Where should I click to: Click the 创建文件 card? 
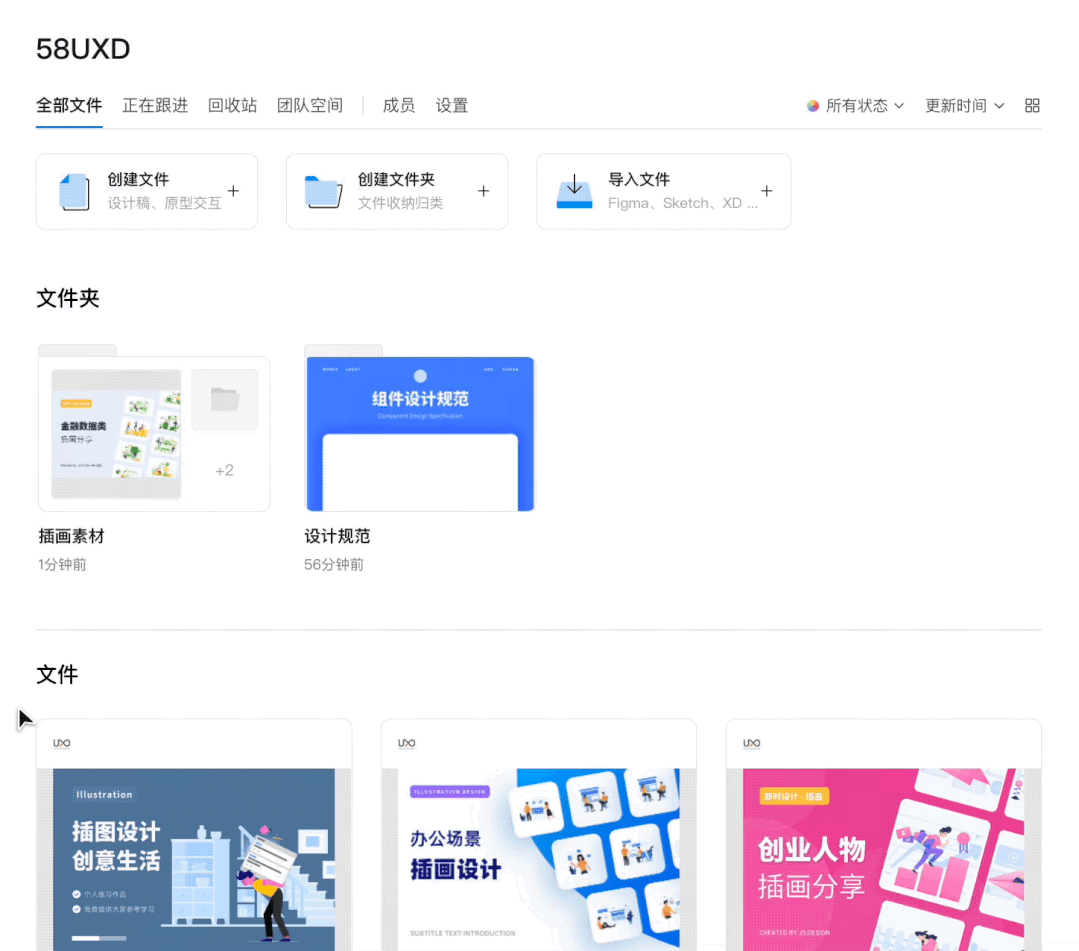[x=147, y=191]
